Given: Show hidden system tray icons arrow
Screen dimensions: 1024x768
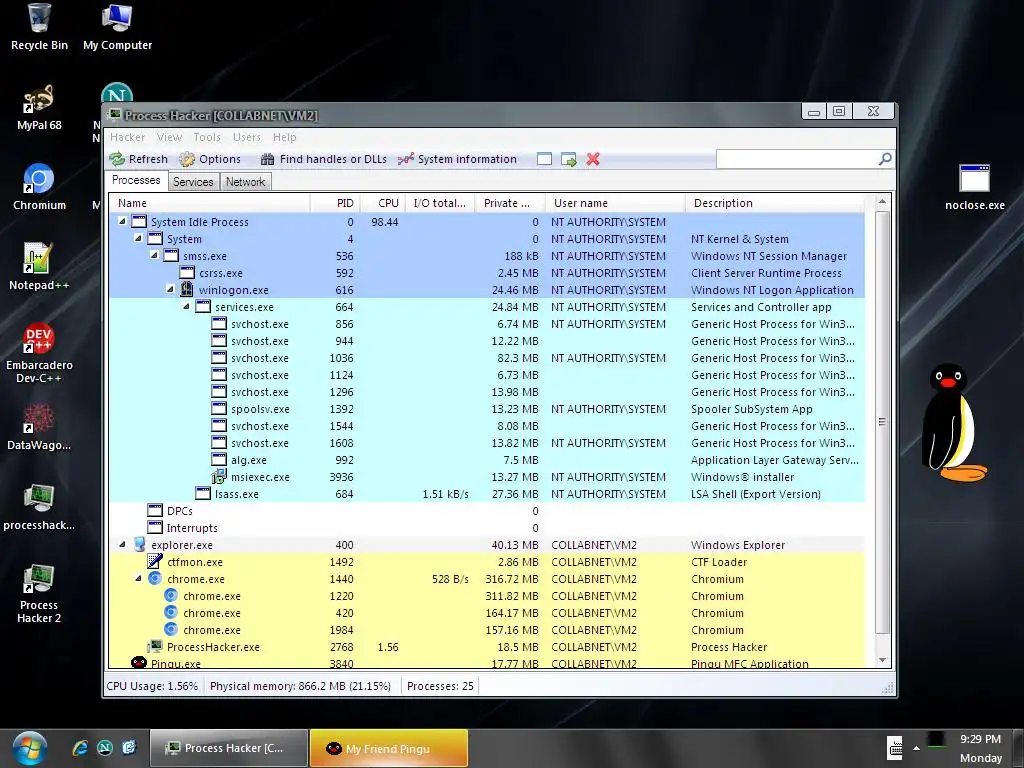Looking at the screenshot, I should 916,748.
